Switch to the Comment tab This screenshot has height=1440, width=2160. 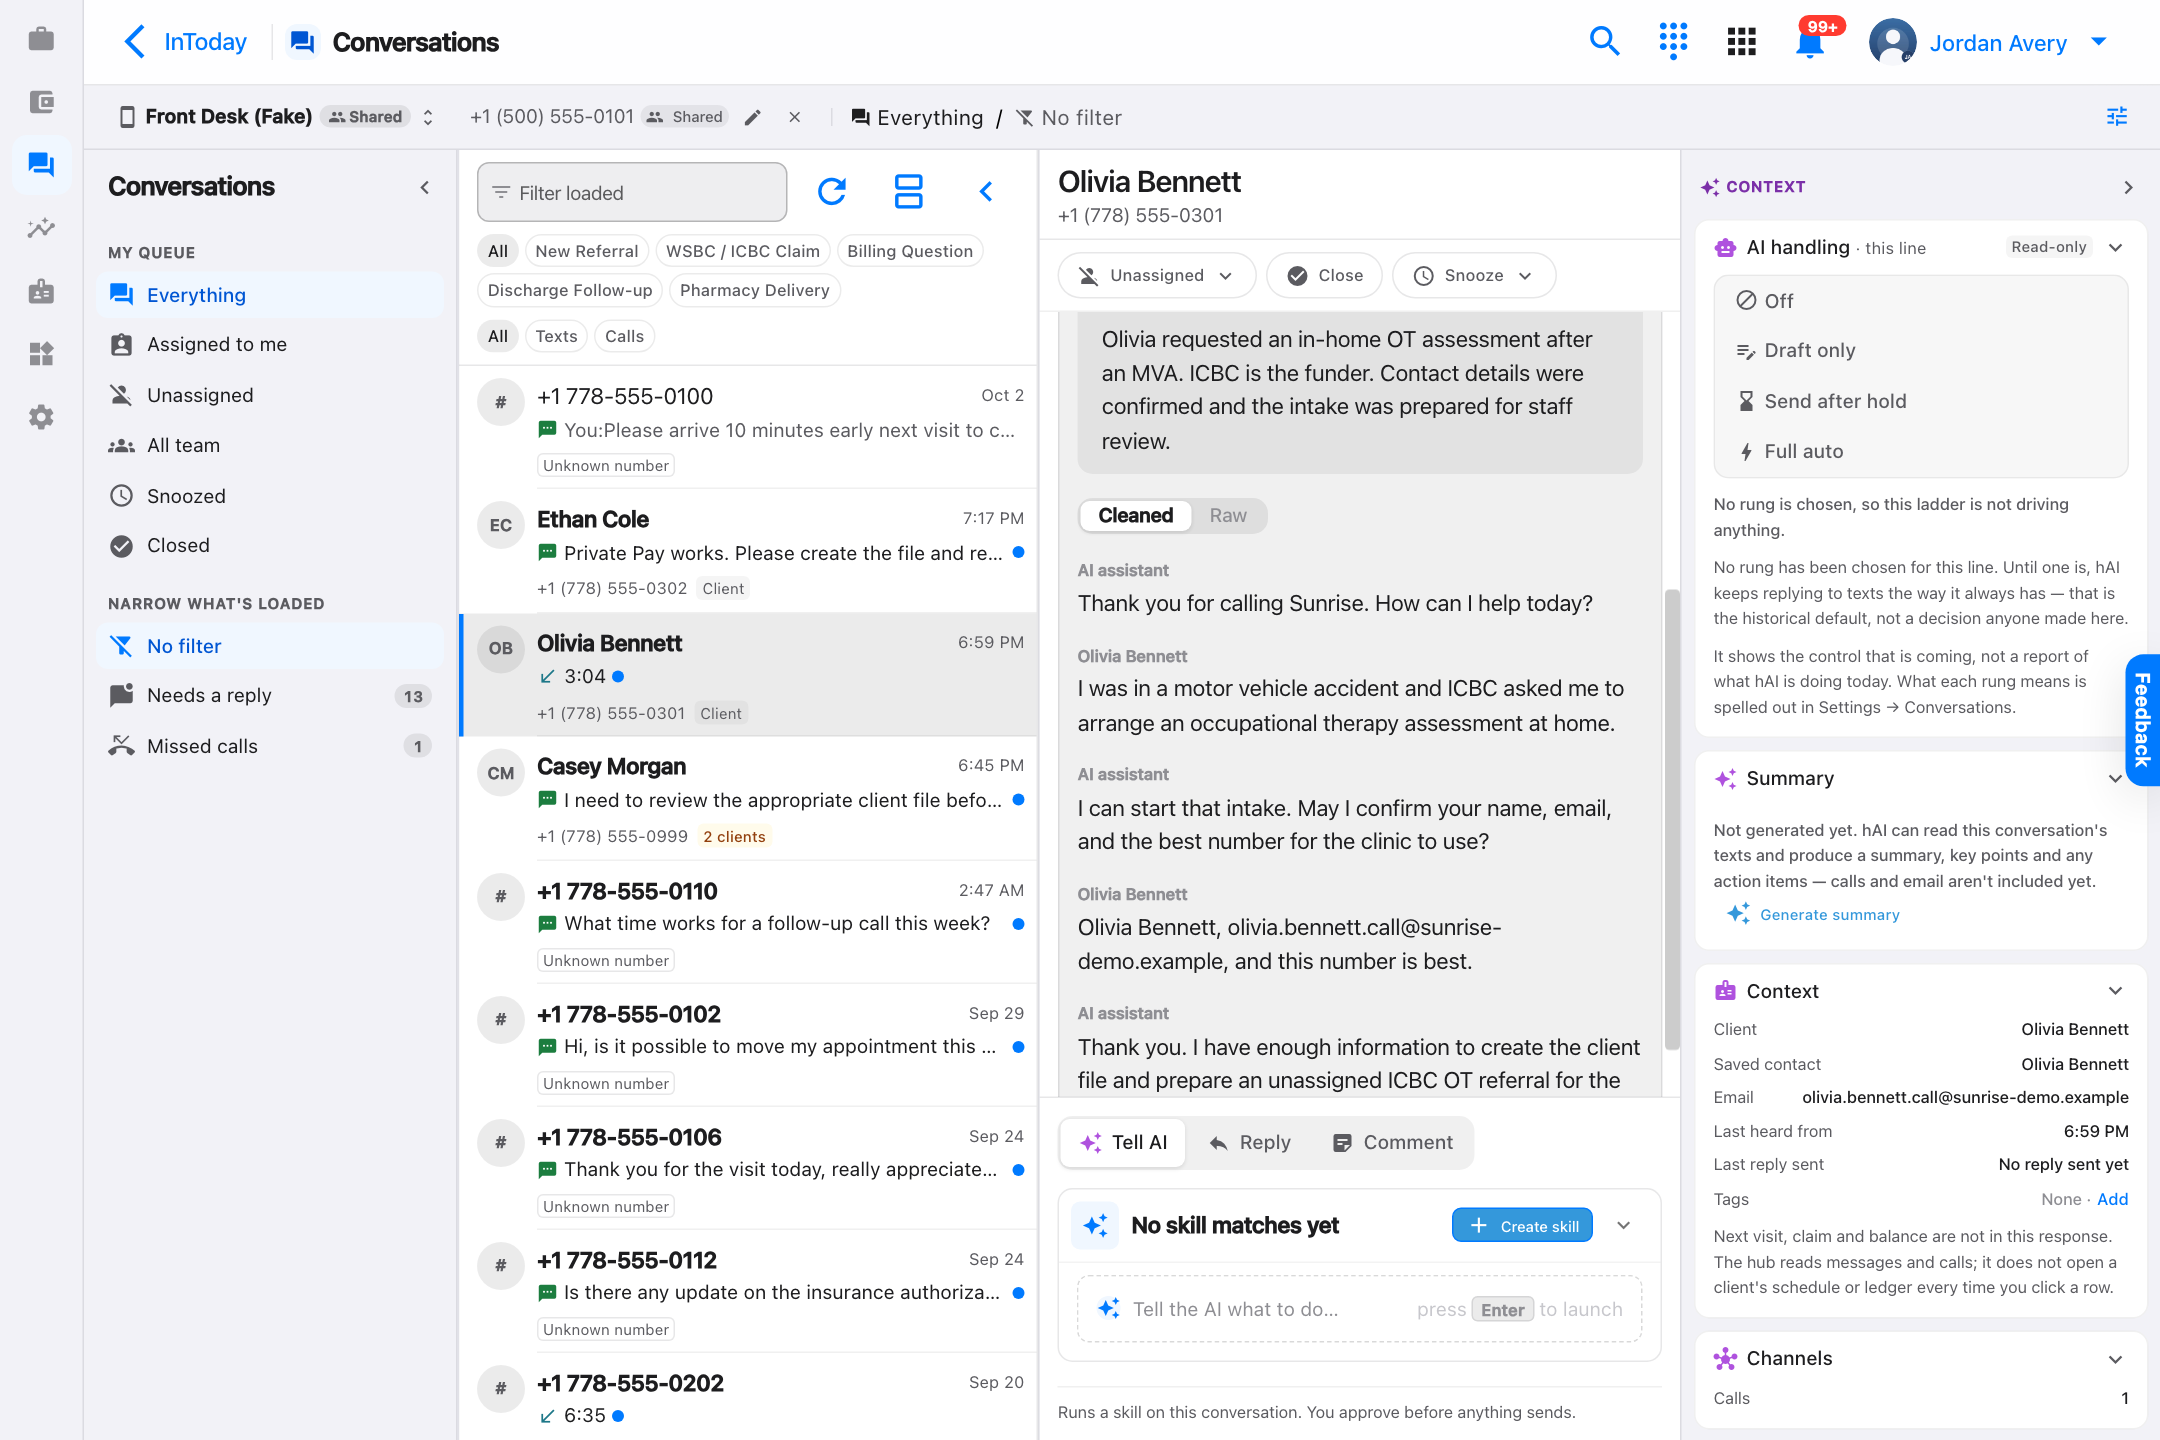(1393, 1143)
